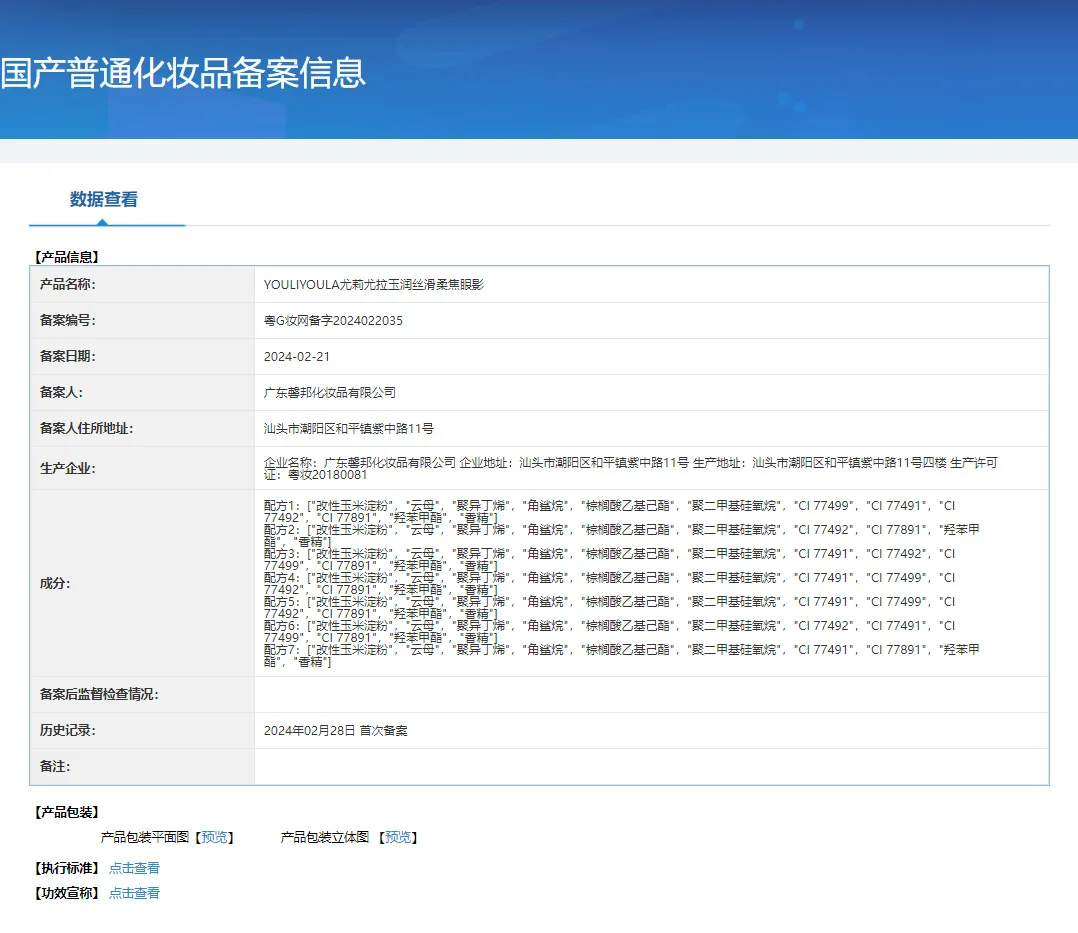Select the 备案后监督检查情况 row label
The height and width of the screenshot is (933, 1078).
[x=99, y=694]
